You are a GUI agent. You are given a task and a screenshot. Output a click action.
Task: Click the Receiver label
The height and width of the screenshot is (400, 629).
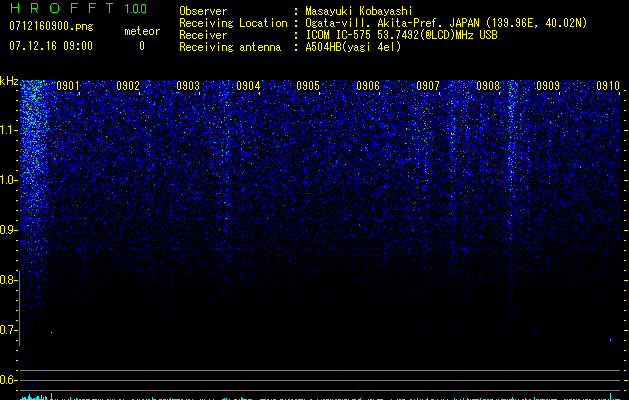[203, 35]
